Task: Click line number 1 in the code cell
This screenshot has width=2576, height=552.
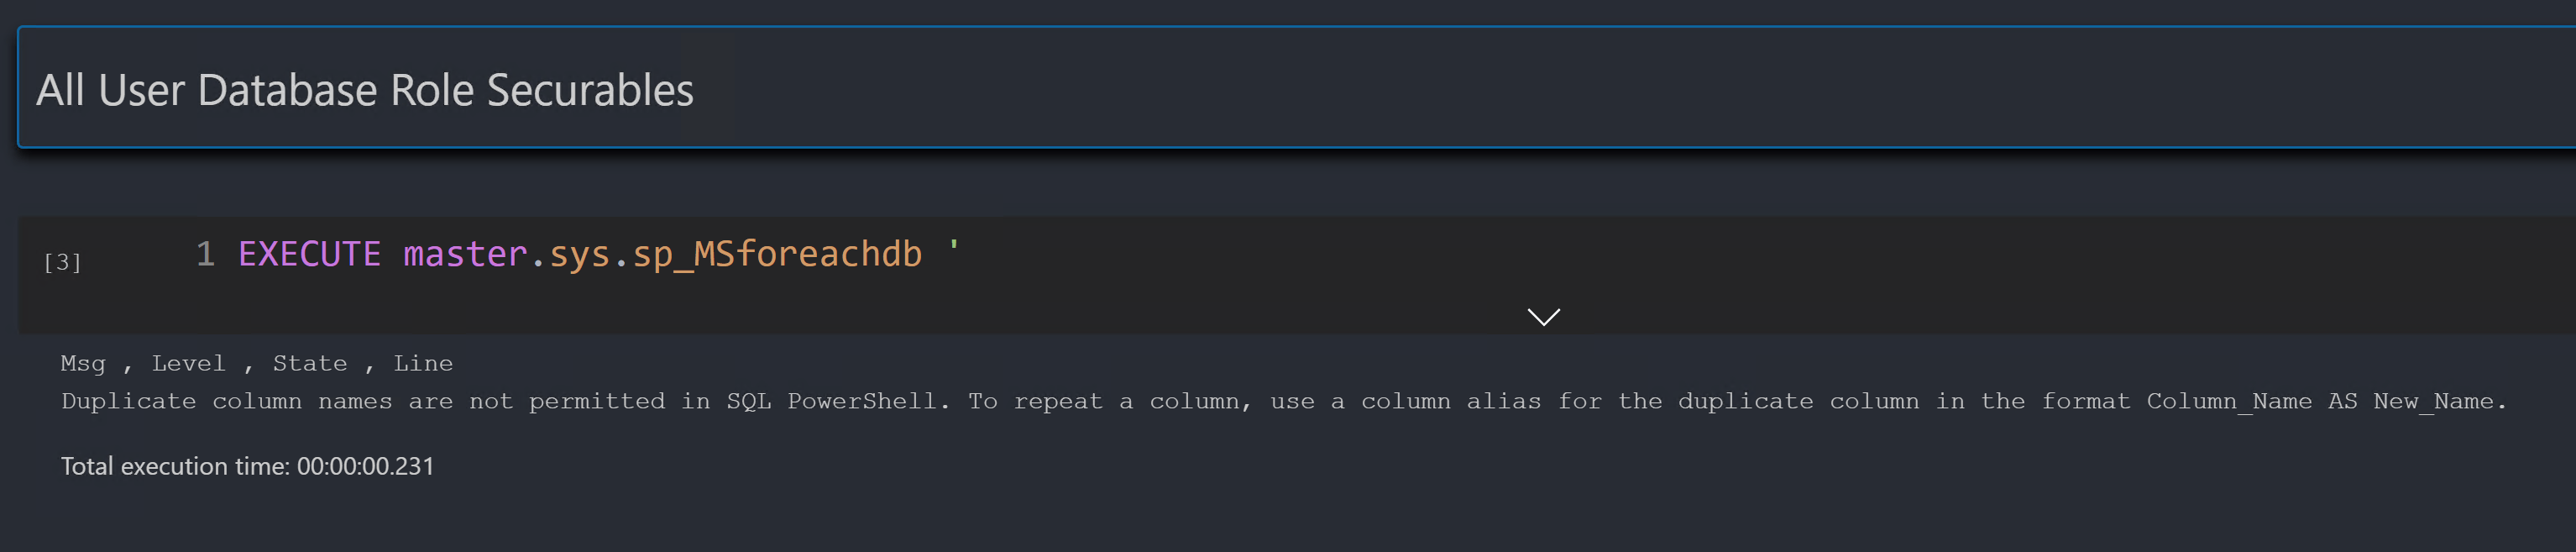Action: point(205,254)
